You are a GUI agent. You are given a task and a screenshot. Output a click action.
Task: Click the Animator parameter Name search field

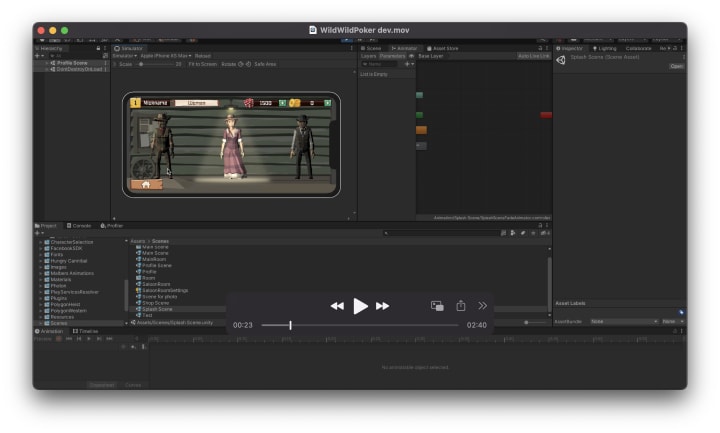(379, 64)
